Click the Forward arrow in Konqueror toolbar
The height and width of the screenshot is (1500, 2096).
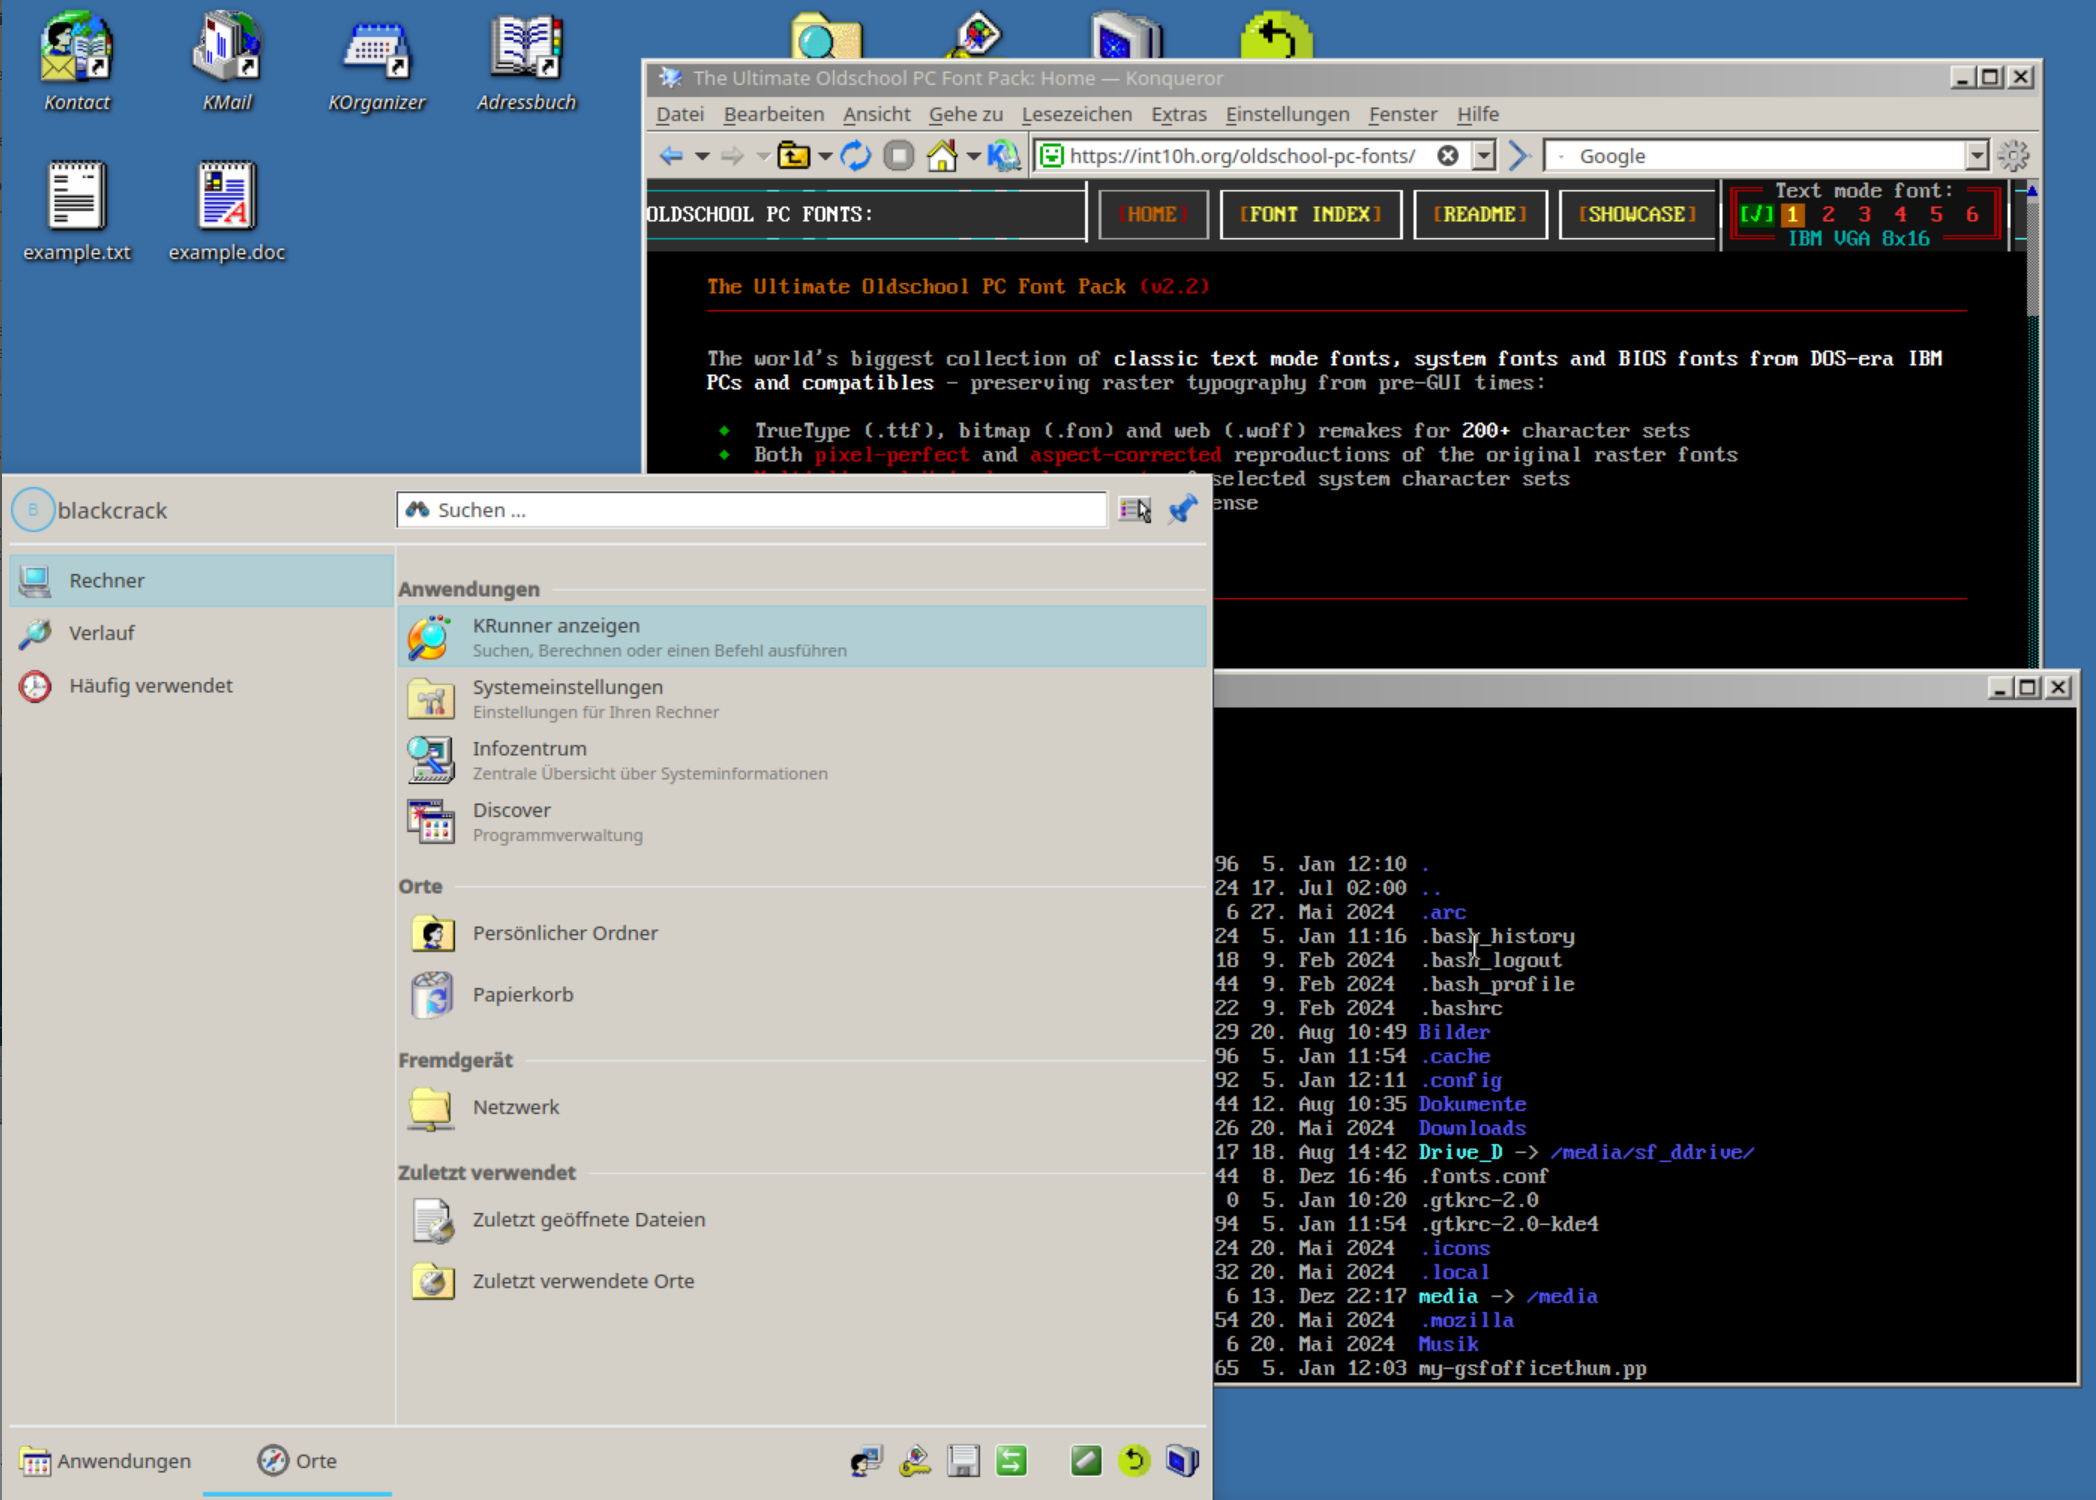pyautogui.click(x=732, y=156)
